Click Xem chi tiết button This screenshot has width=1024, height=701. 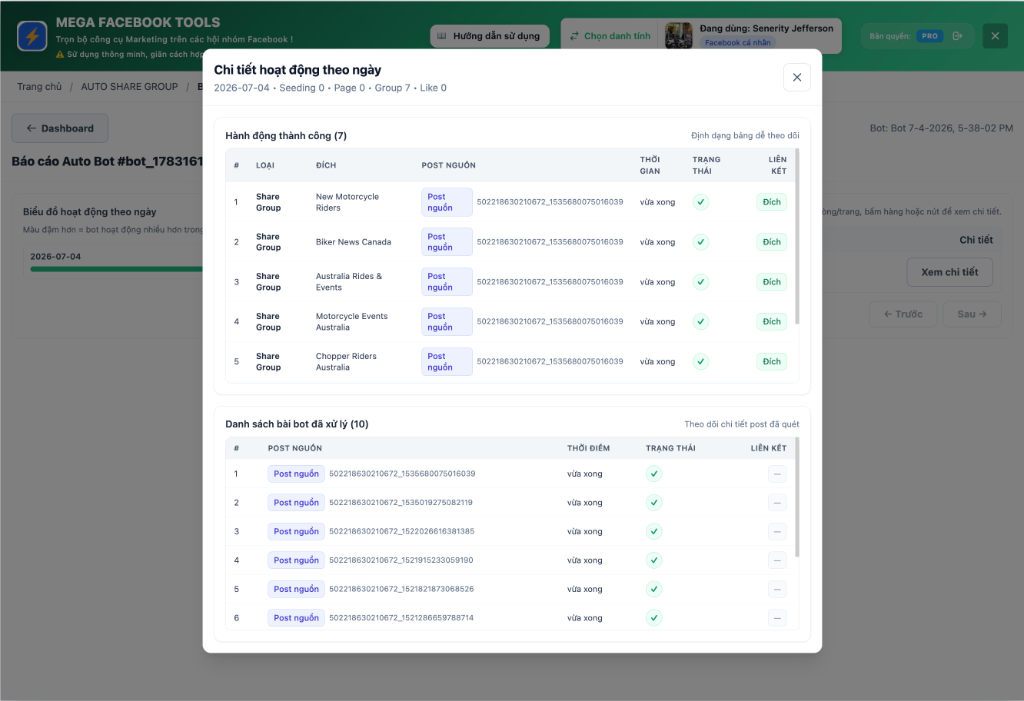950,272
